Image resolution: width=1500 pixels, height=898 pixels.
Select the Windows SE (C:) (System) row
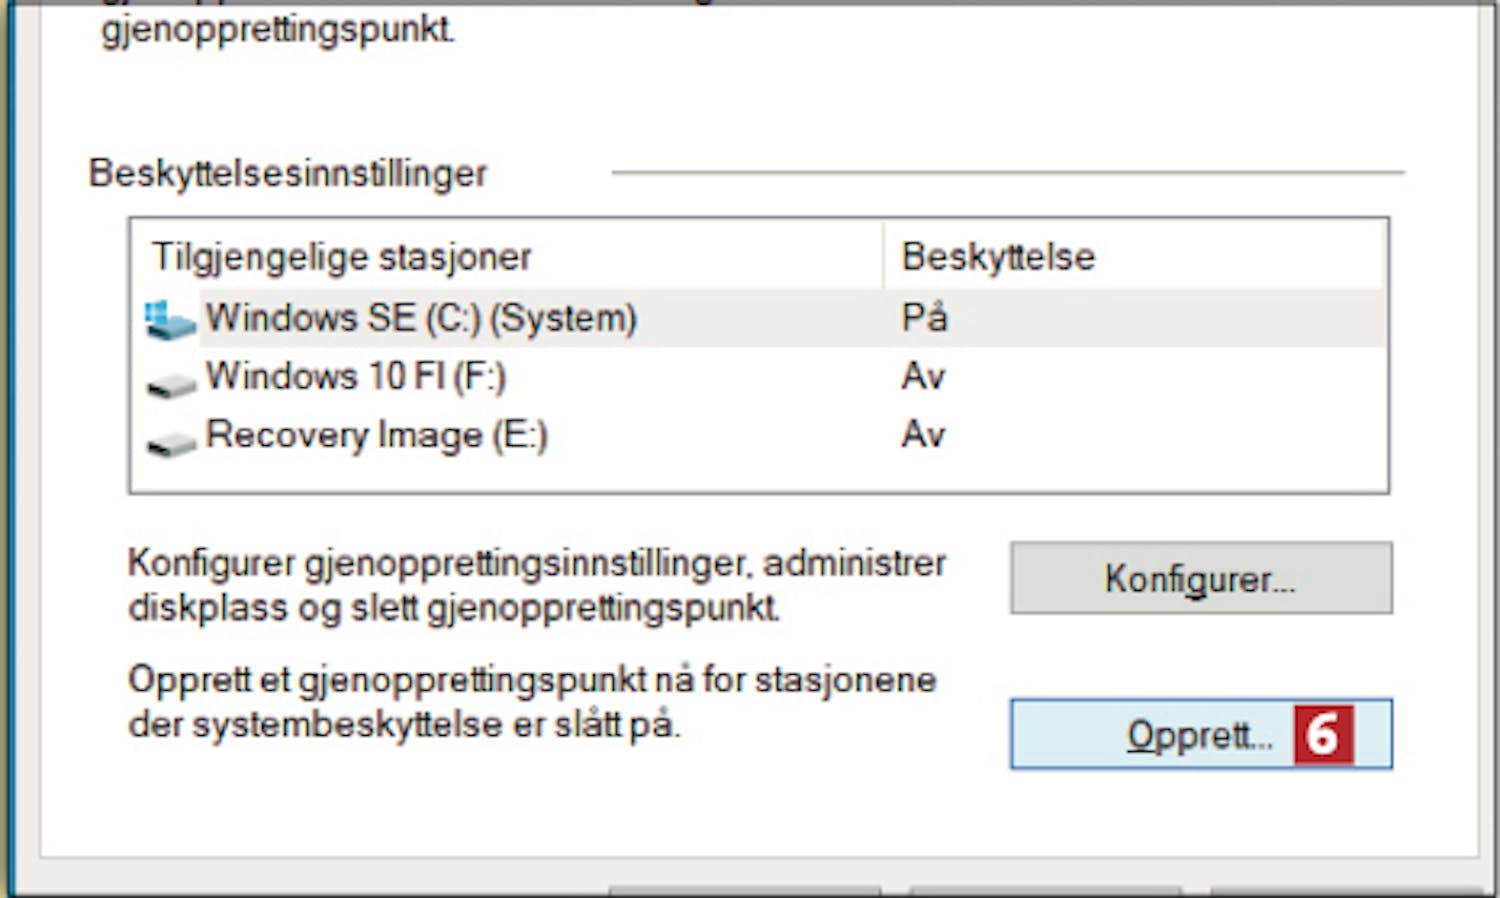click(x=420, y=318)
